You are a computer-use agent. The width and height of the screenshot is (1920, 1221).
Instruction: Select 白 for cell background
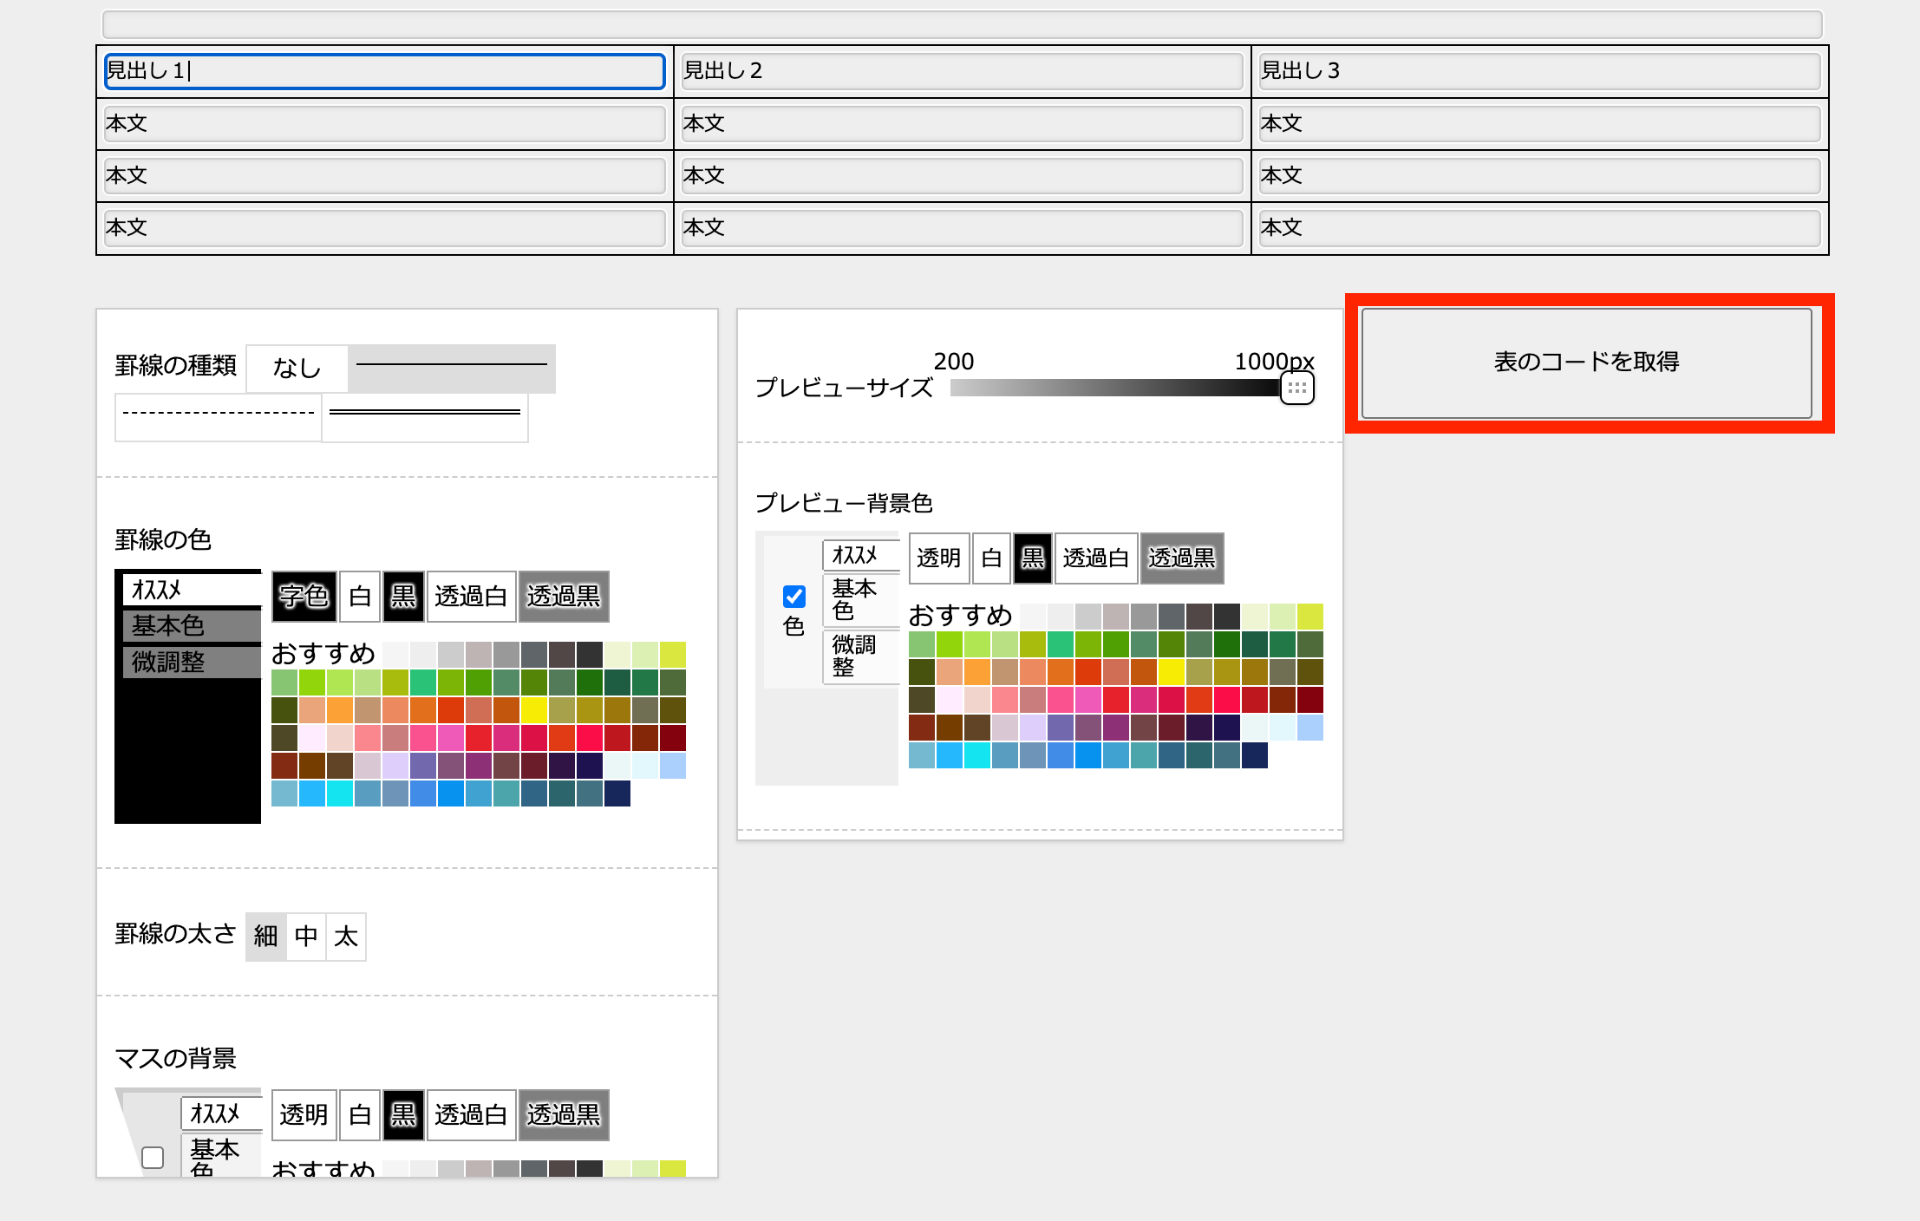(x=360, y=1115)
